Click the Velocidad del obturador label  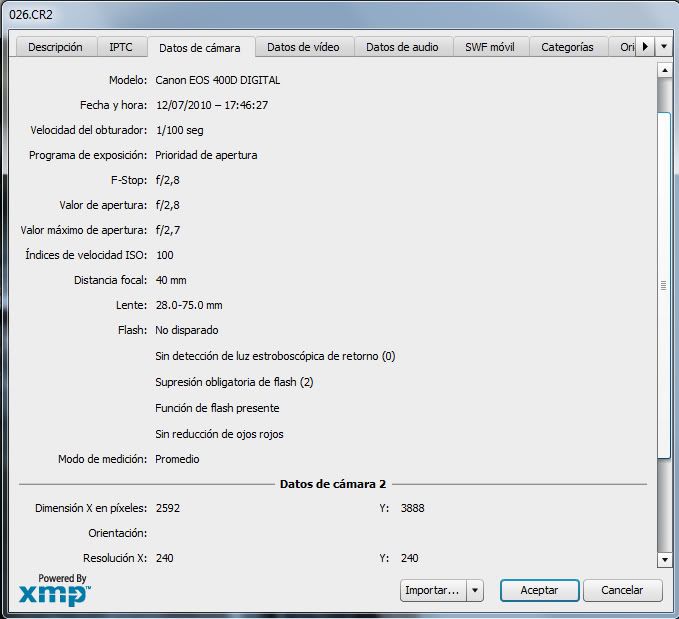click(89, 130)
